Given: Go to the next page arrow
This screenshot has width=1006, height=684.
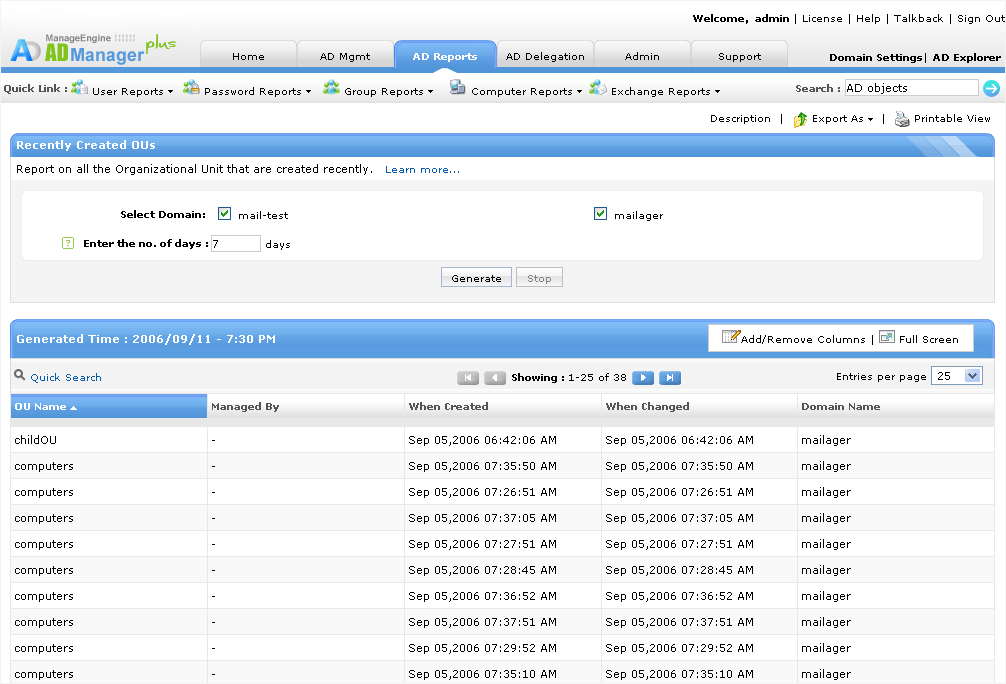Looking at the screenshot, I should [644, 378].
